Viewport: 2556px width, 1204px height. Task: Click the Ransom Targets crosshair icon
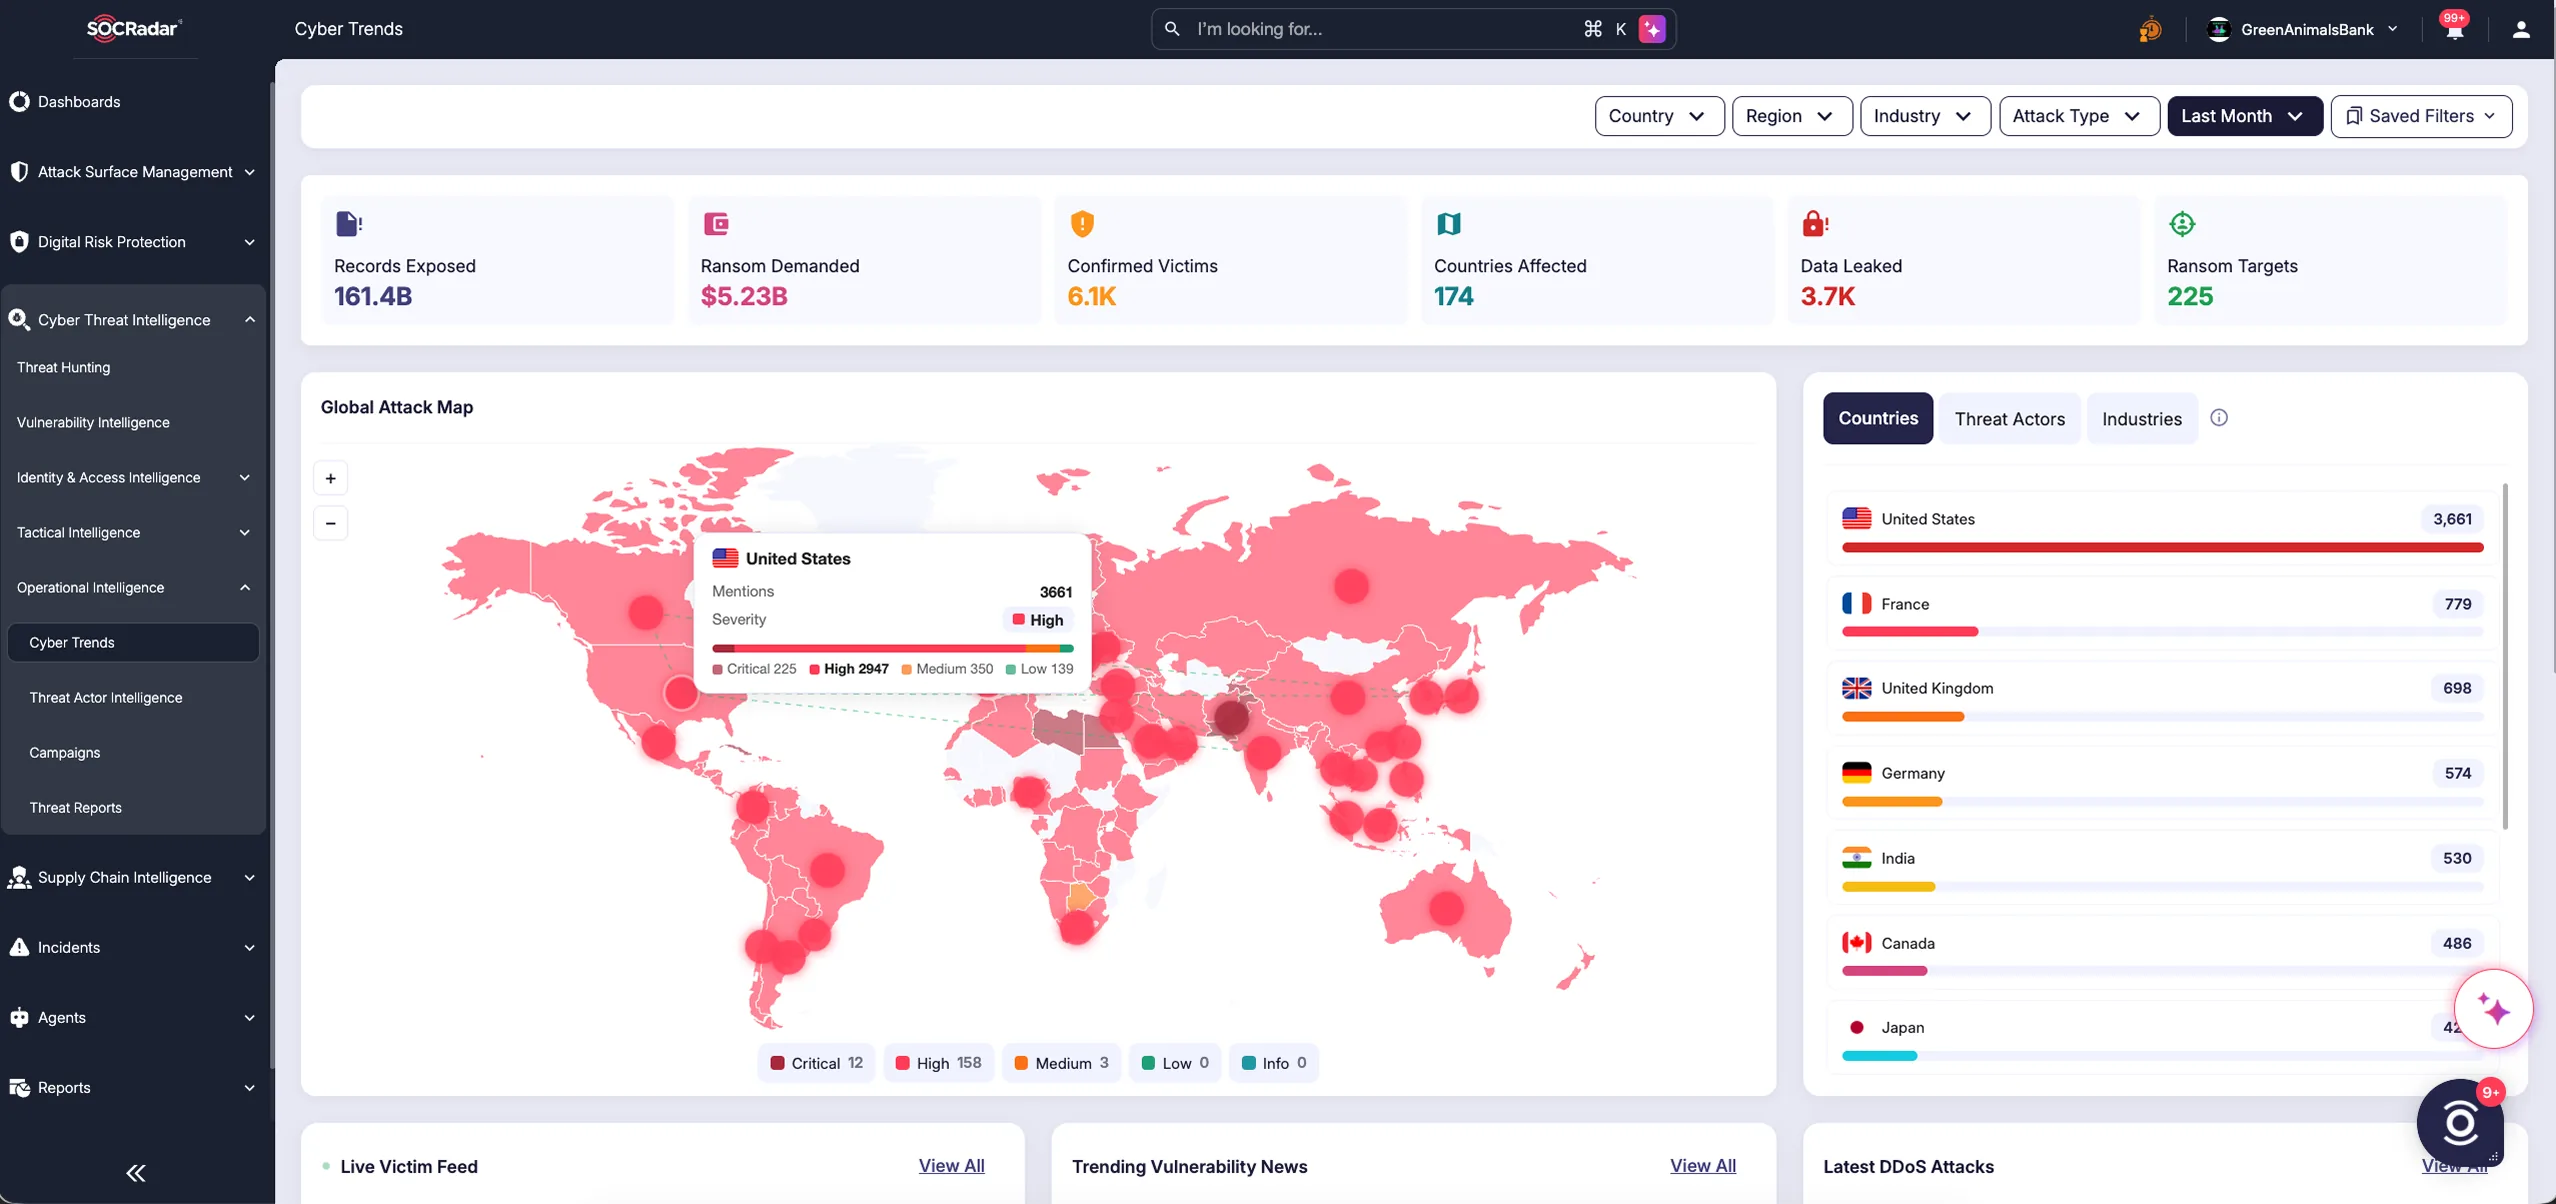pos(2182,224)
